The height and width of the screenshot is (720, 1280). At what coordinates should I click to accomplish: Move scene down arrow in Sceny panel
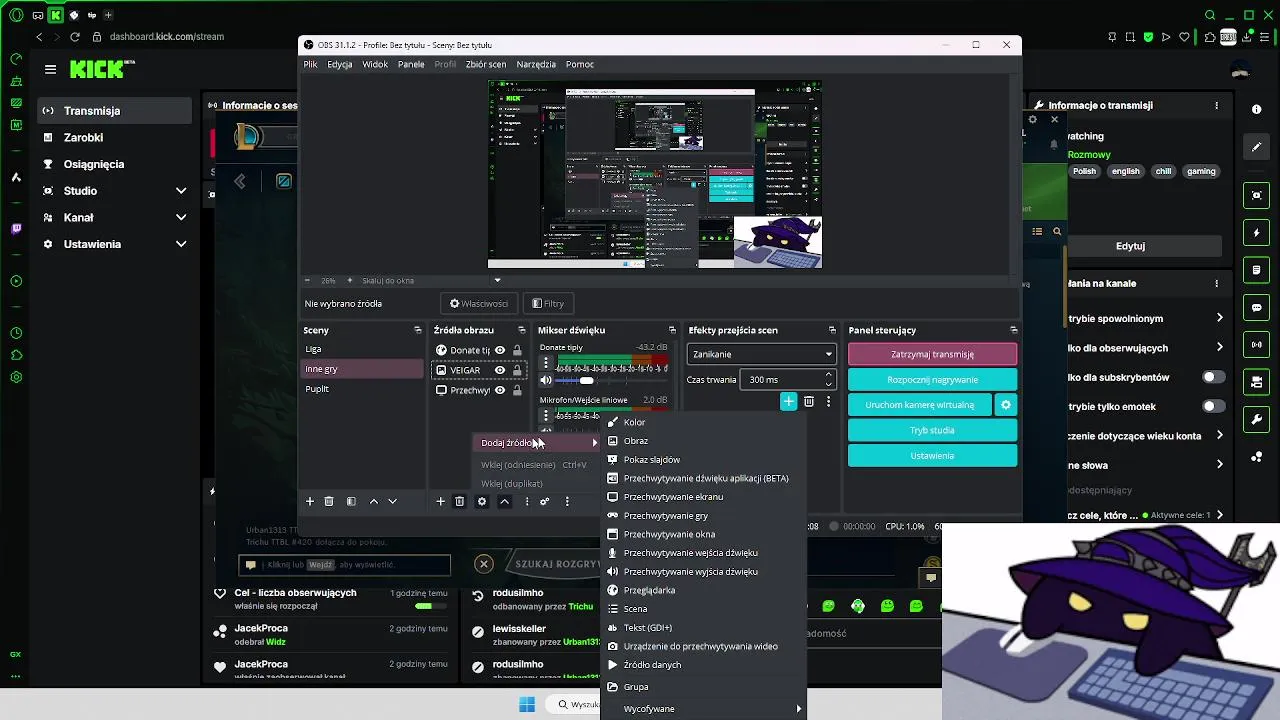point(392,501)
